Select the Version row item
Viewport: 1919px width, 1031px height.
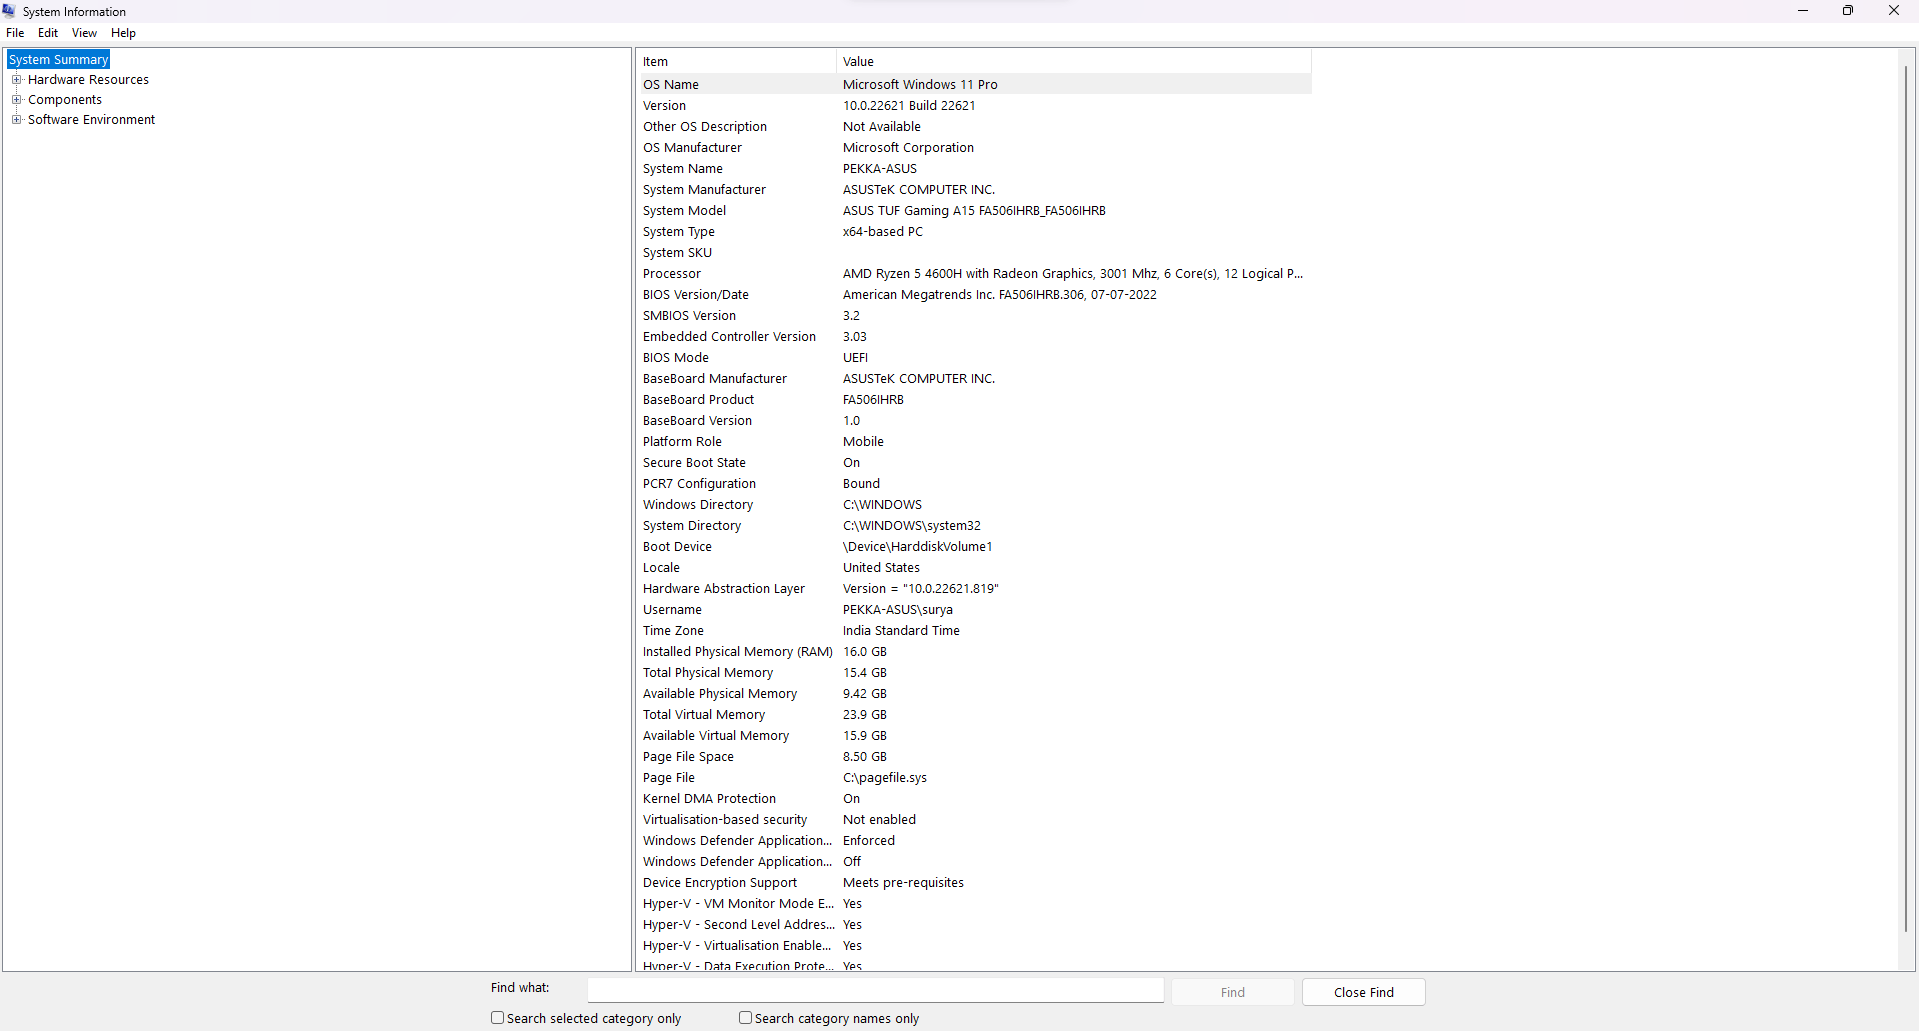click(x=975, y=106)
